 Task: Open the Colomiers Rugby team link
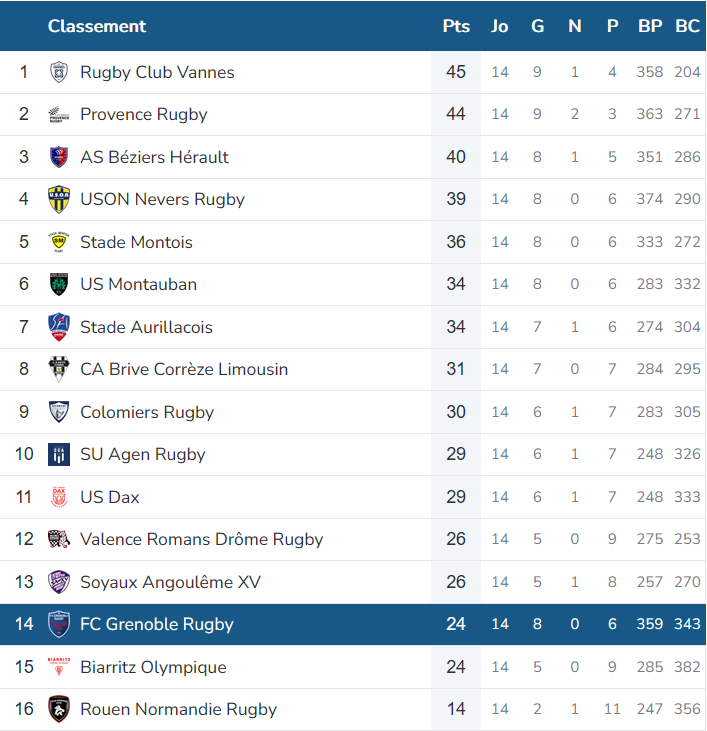(147, 412)
